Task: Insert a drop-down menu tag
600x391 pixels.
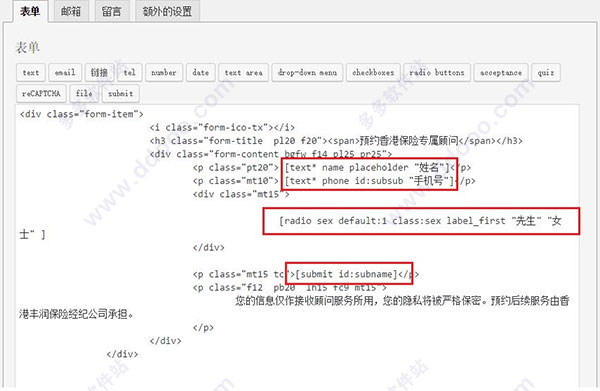Action: (x=307, y=72)
